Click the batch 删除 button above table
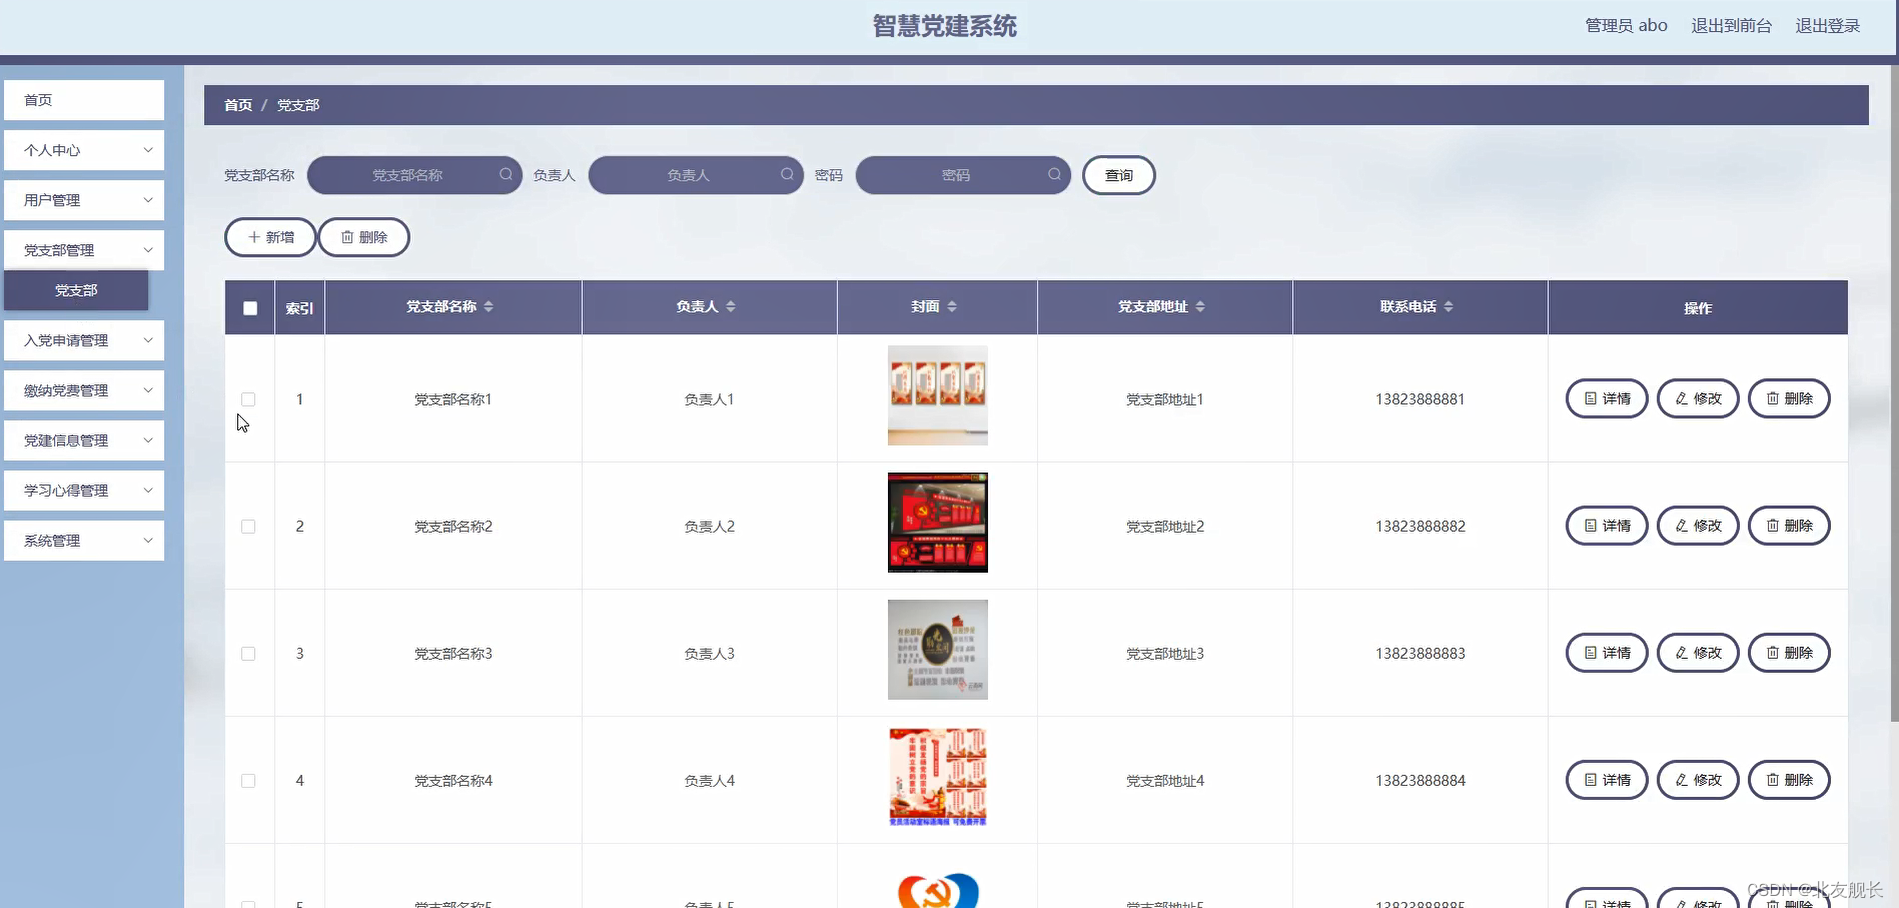The height and width of the screenshot is (908, 1899). 364,237
